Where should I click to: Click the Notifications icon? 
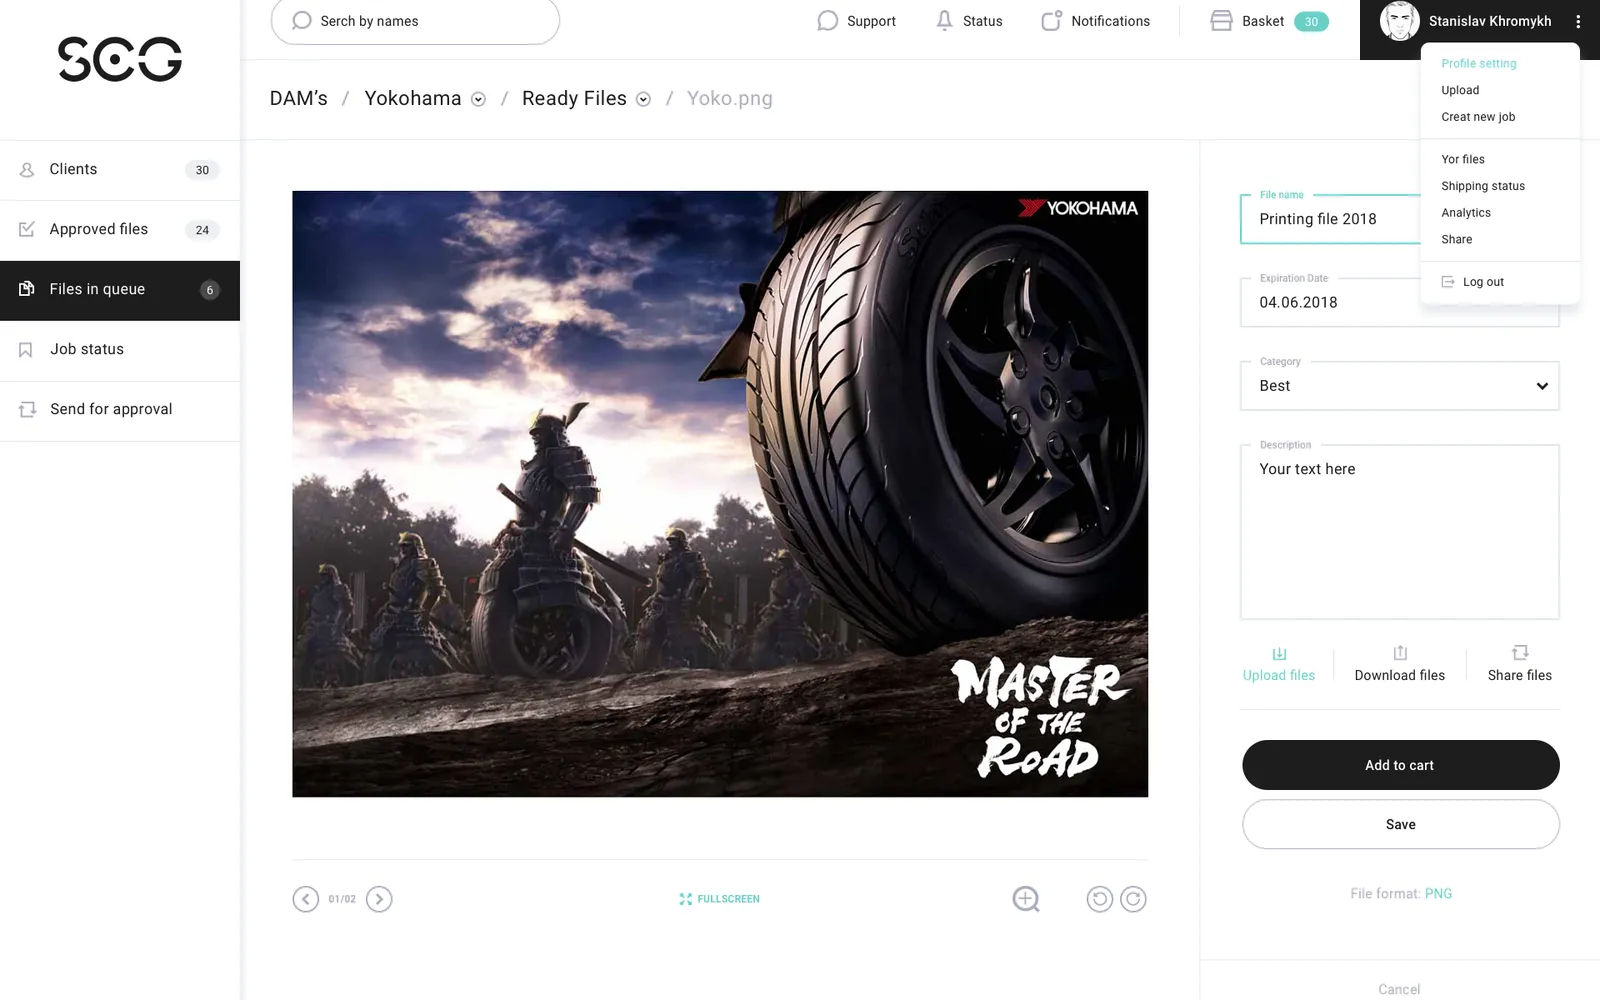tap(1051, 21)
